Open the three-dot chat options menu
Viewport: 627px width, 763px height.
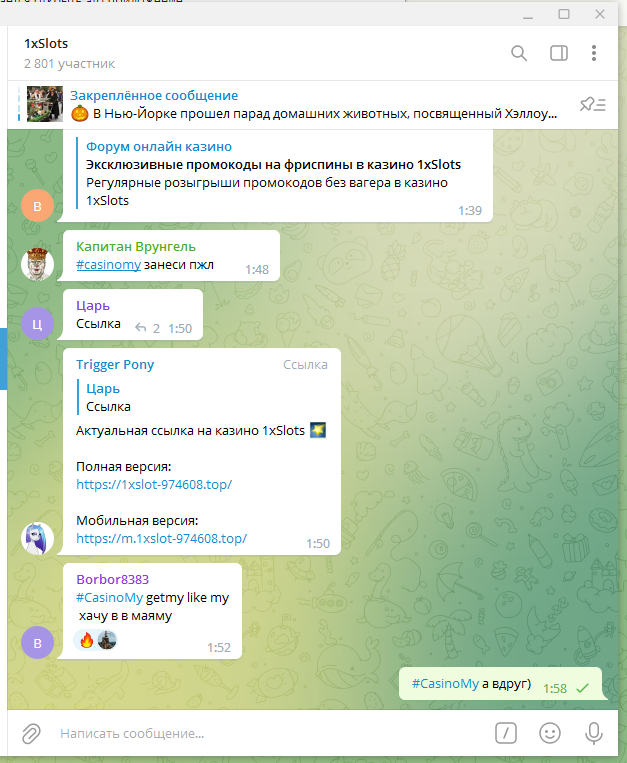(594, 53)
